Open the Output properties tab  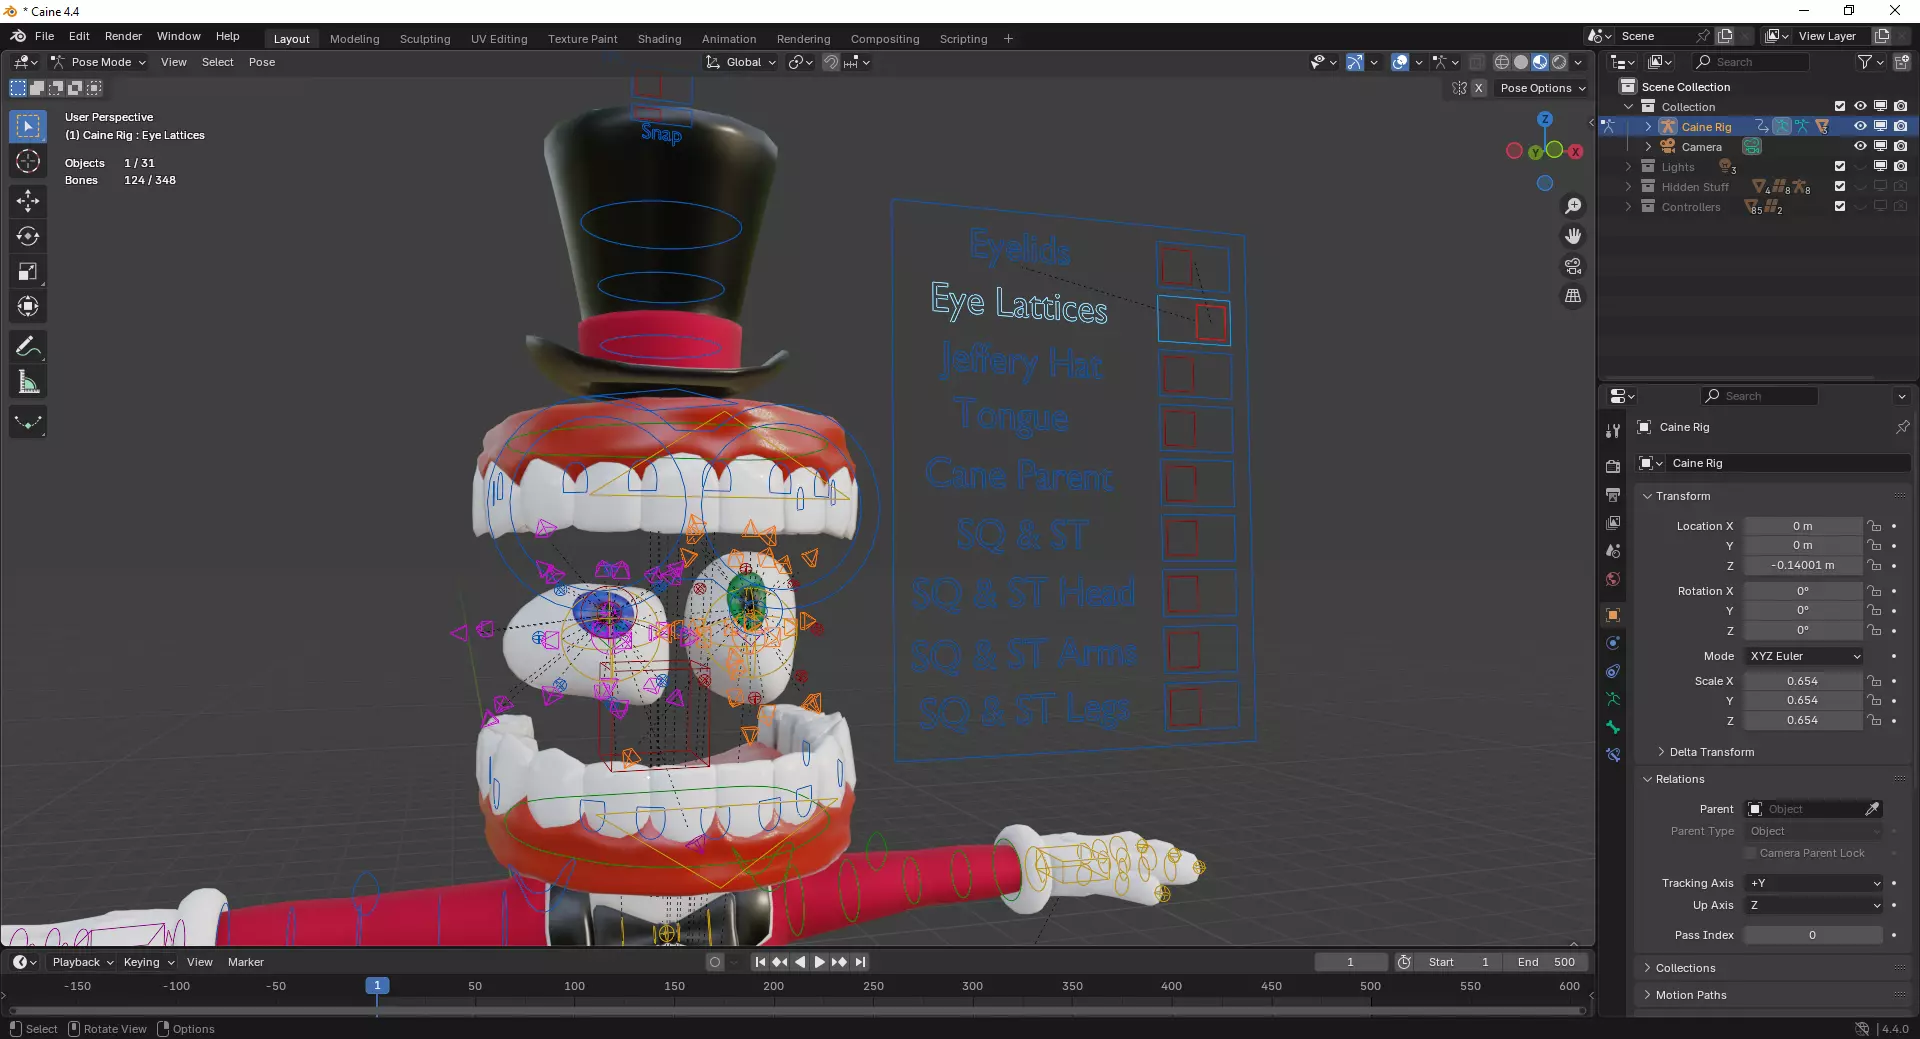(x=1612, y=494)
